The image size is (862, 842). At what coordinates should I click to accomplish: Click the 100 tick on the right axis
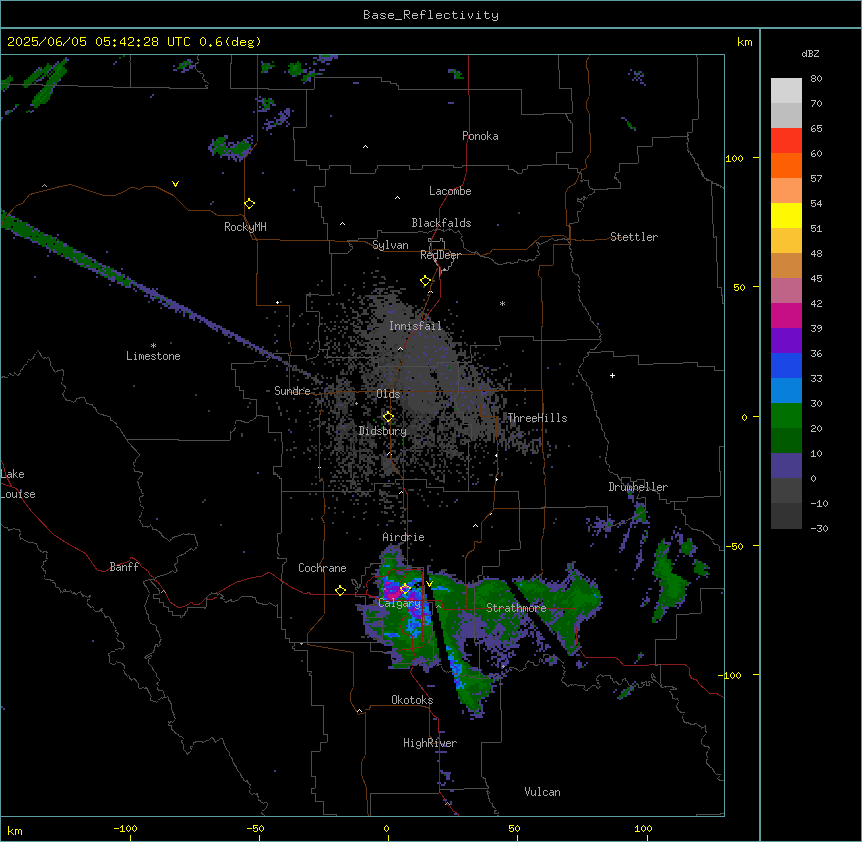pyautogui.click(x=734, y=158)
